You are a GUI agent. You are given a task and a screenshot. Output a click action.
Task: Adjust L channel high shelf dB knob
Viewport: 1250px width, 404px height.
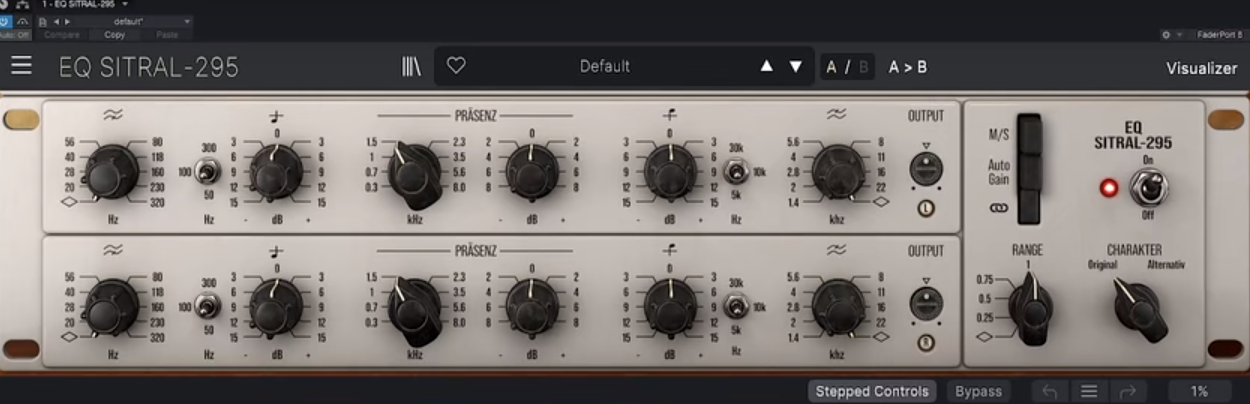tap(670, 171)
